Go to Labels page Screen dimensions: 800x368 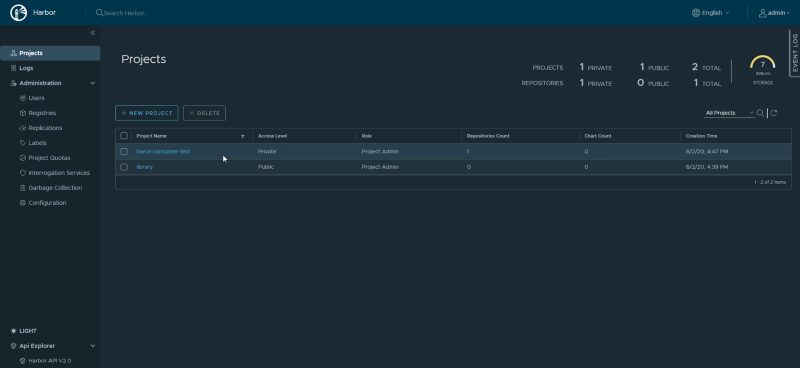37,143
